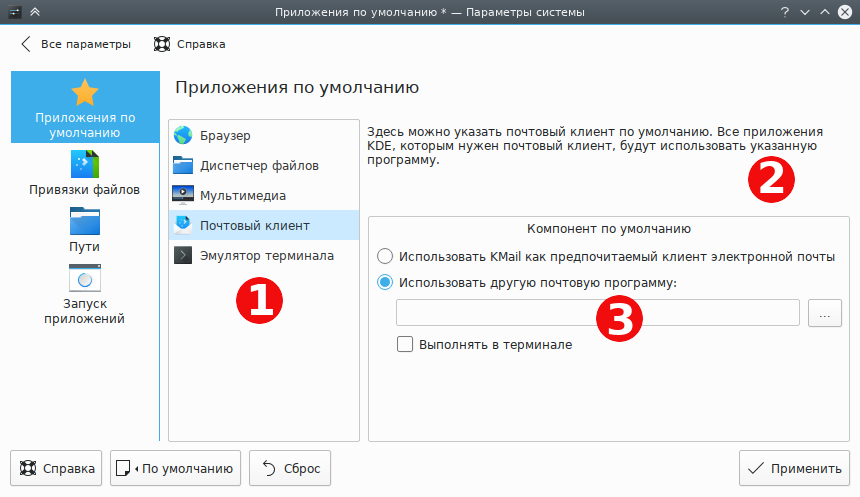Click the Мультимедиа monitor icon
Viewport: 860px width, 497px height.
tap(182, 195)
